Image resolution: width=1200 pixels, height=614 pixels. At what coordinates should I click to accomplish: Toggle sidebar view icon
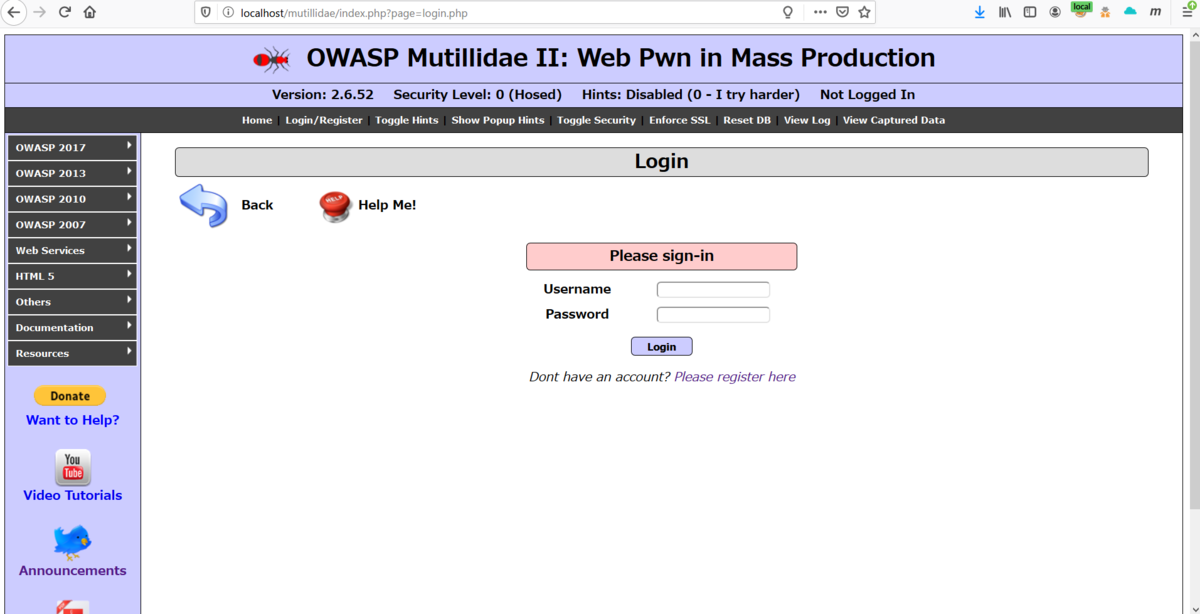pyautogui.click(x=1030, y=12)
